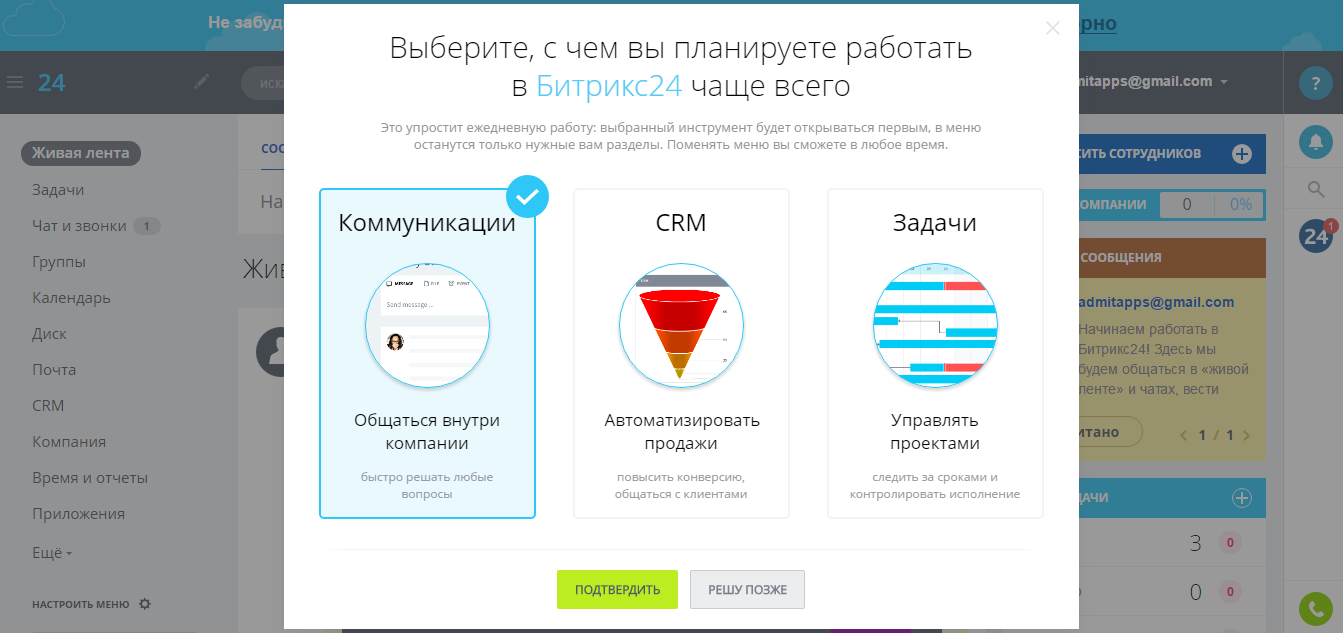Screen dimensions: 1343x633
Task: Click the checkmark on the Коммуникации card
Action: [x=528, y=196]
